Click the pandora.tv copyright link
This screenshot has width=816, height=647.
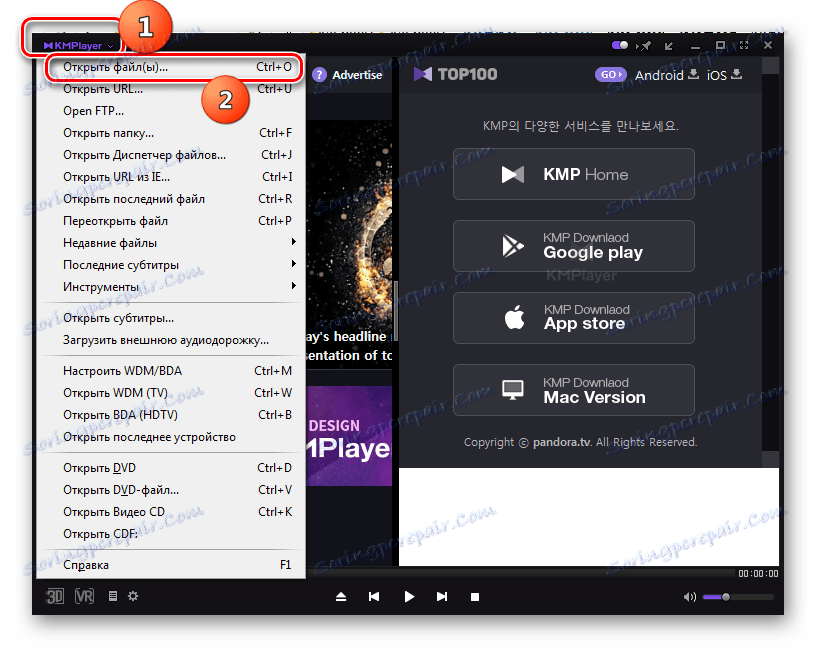(x=562, y=442)
